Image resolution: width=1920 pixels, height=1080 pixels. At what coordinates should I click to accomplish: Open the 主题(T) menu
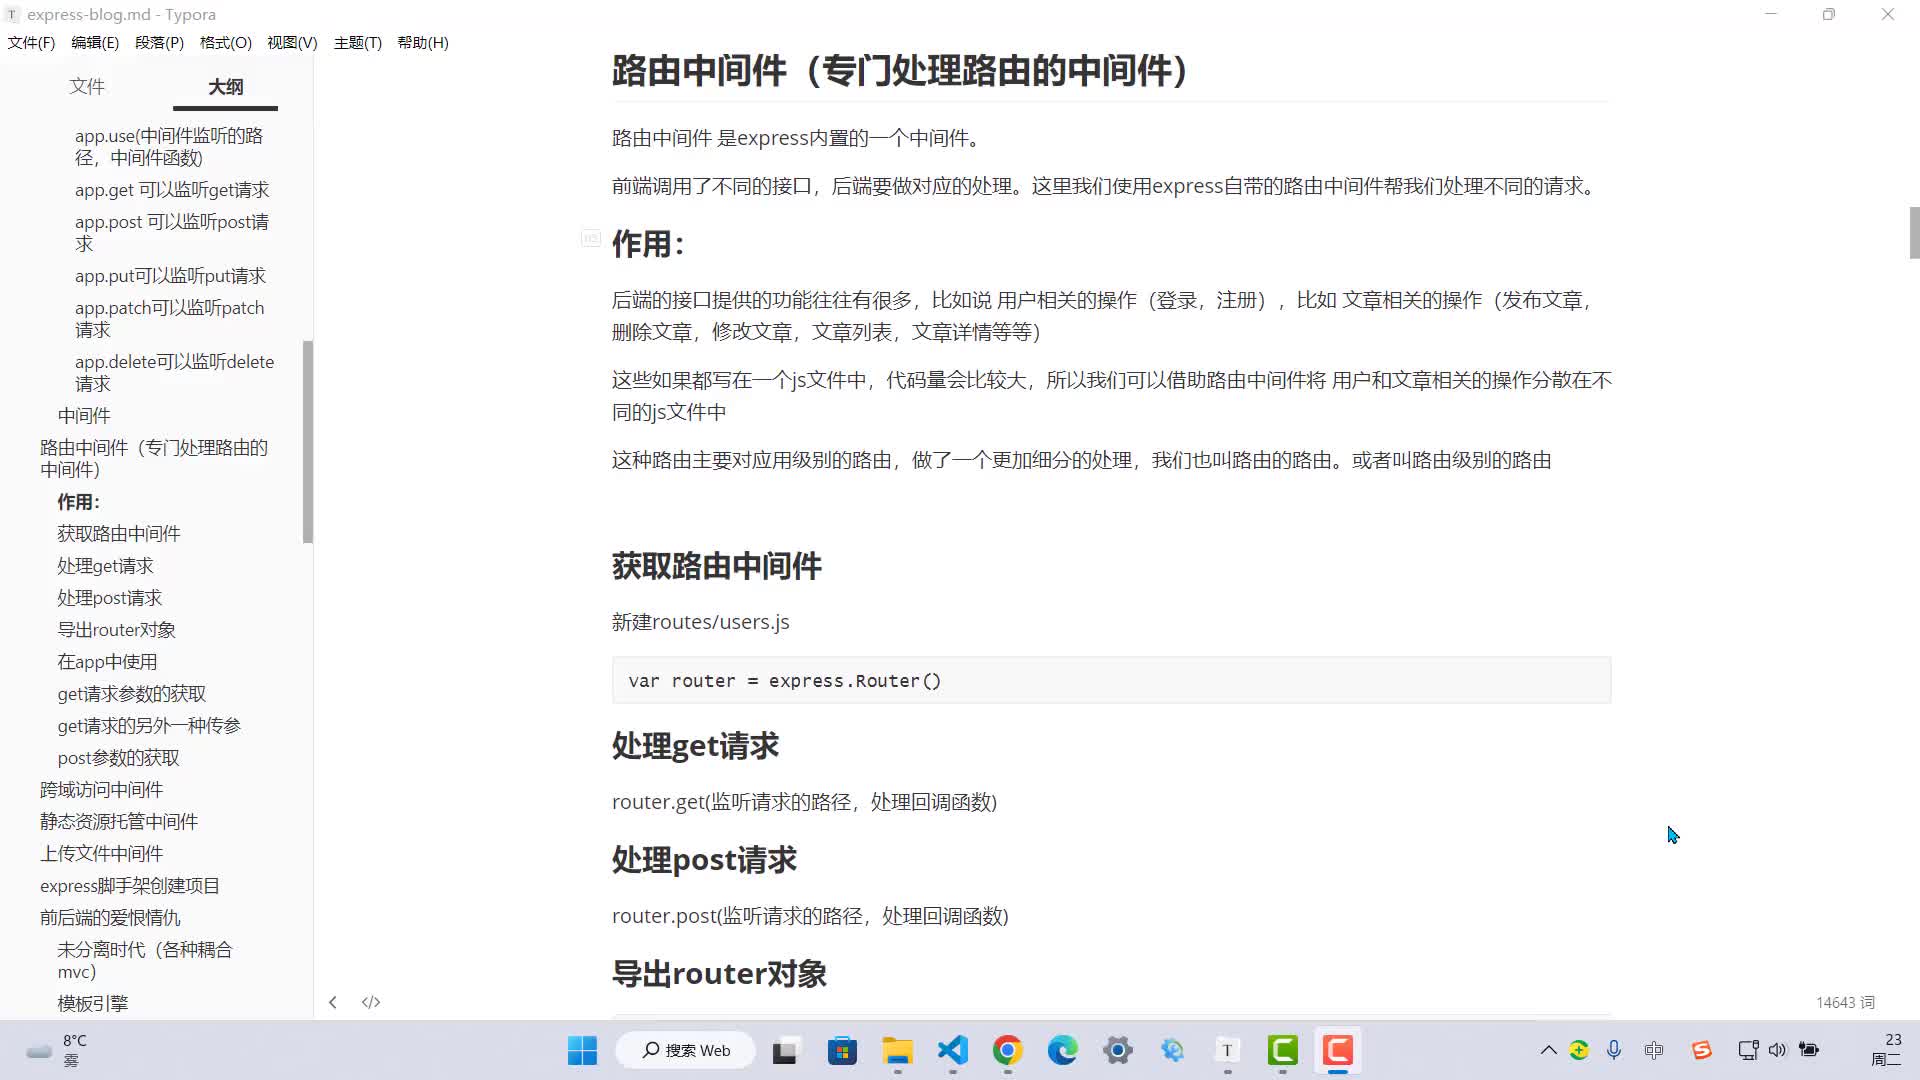point(357,42)
